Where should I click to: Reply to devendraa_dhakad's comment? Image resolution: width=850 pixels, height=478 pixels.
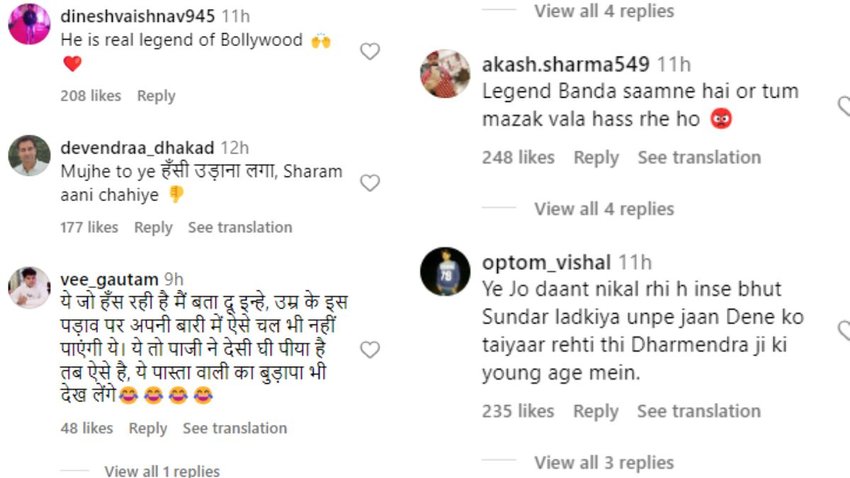pyautogui.click(x=153, y=228)
